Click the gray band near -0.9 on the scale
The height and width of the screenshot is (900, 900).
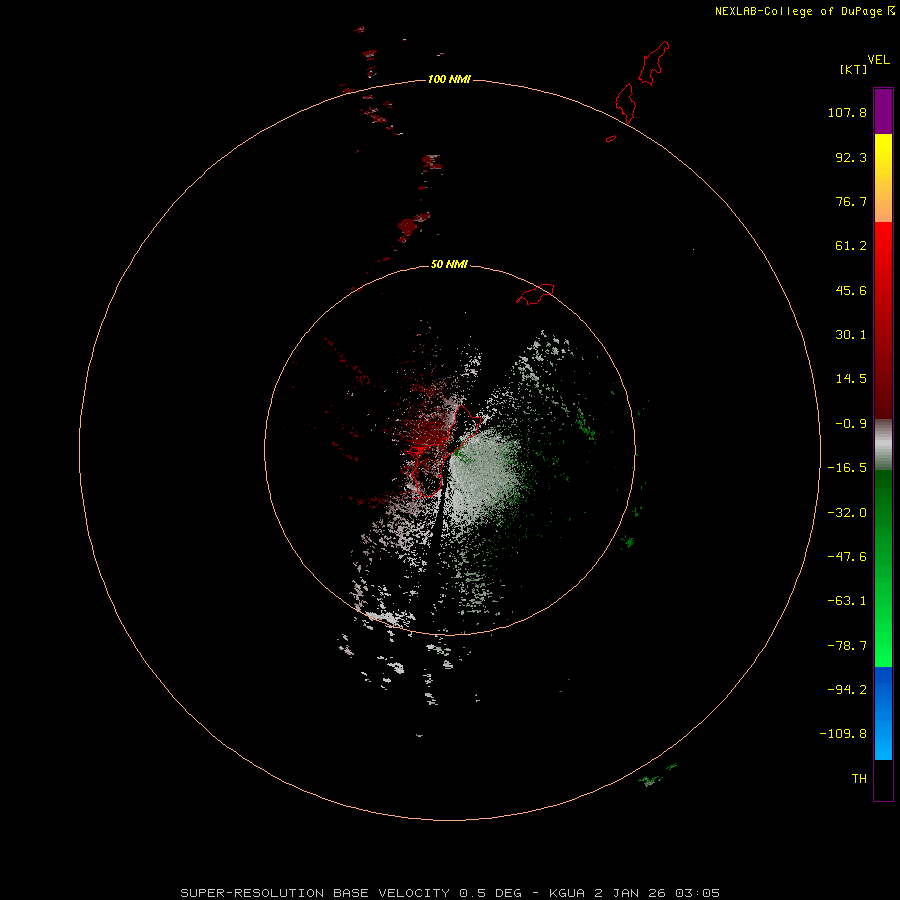[883, 444]
